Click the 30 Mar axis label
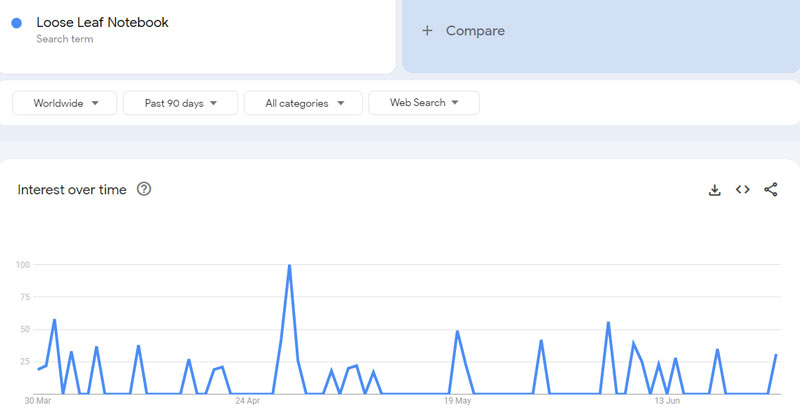800x418 pixels. (38, 401)
